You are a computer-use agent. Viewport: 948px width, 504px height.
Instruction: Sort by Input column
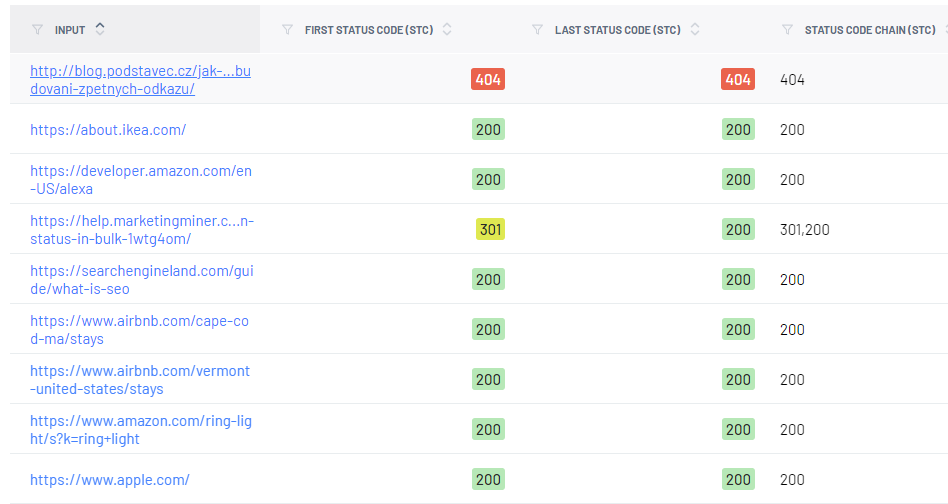[x=100, y=29]
